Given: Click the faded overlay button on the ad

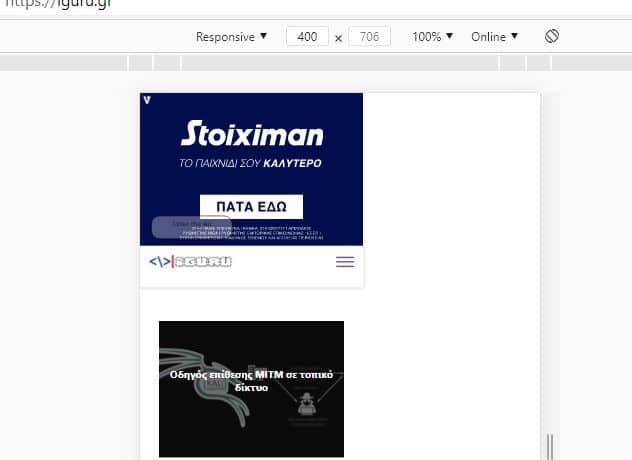Looking at the screenshot, I should pos(191,227).
